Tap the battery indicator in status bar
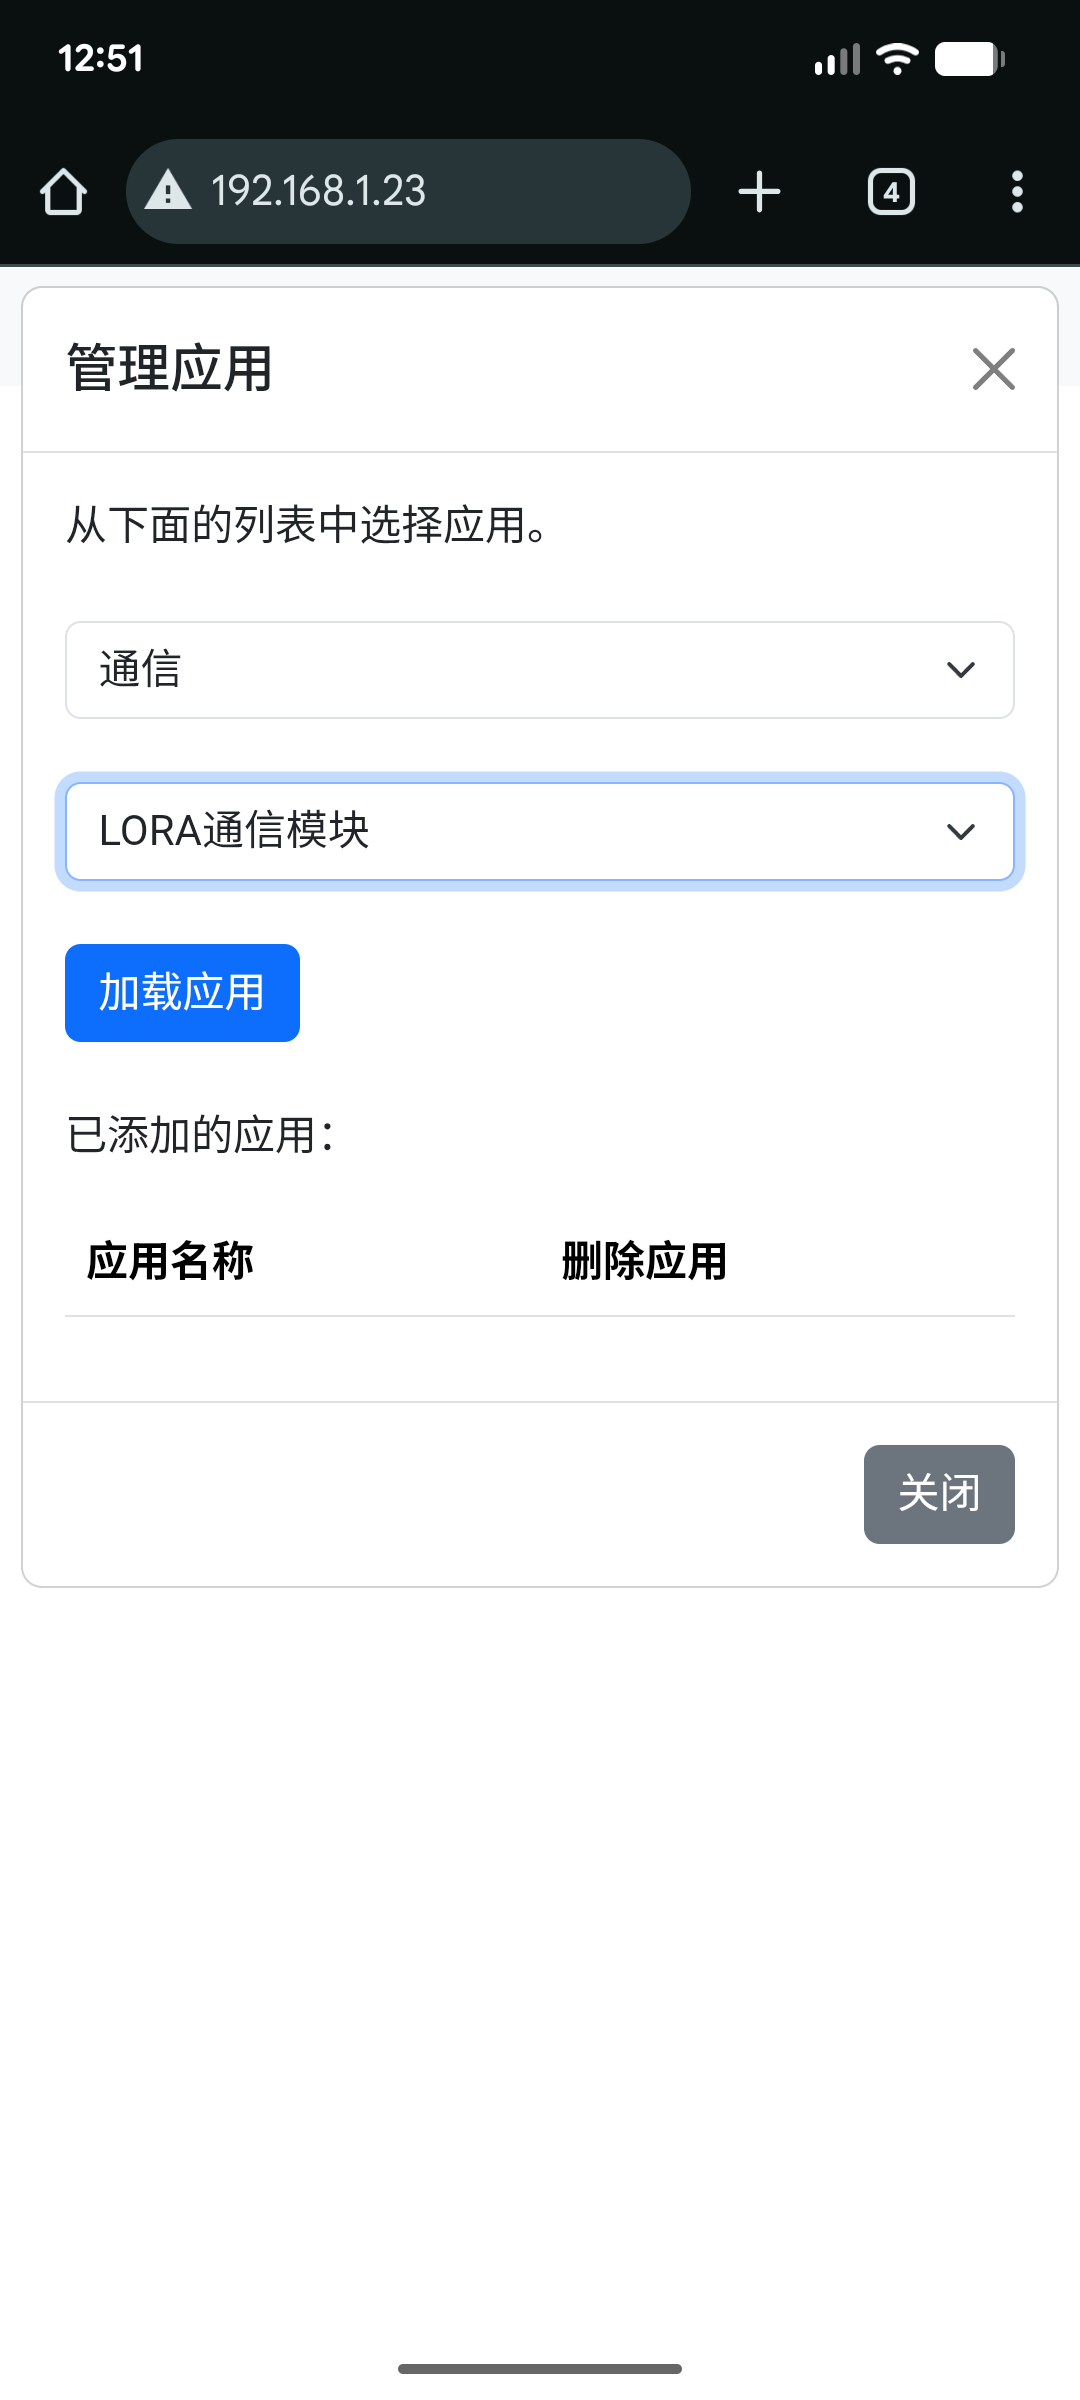This screenshot has height=2400, width=1080. point(969,59)
